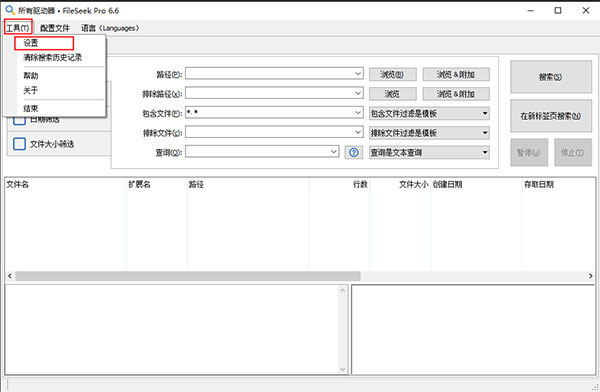Click the left arrow of the horizontal scrollbar
Screen dimensions: 600x392
point(10,276)
